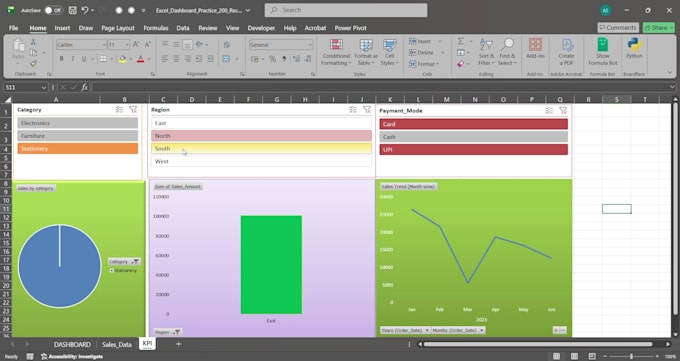The image size is (680, 361).
Task: Switch to the Sales_Data sheet tab
Action: 117,345
